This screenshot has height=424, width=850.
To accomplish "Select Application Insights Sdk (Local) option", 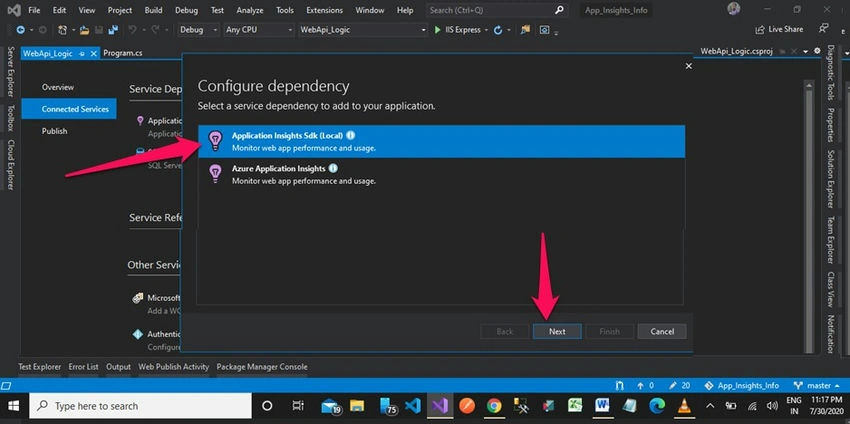I will pyautogui.click(x=442, y=142).
